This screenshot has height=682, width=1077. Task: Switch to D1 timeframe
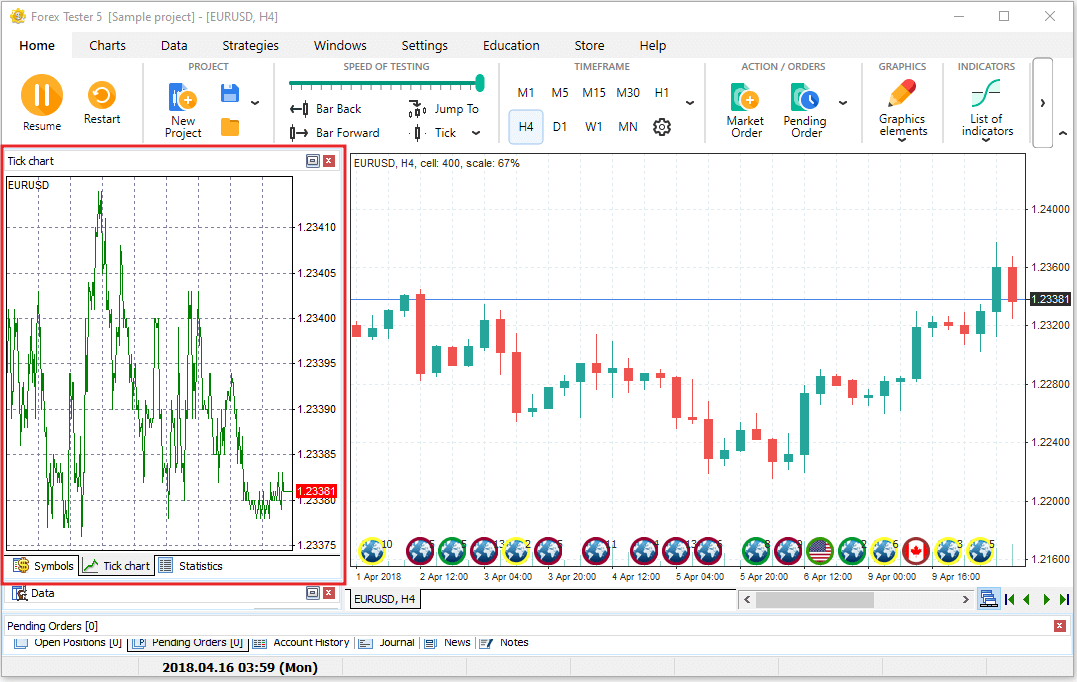tap(560, 127)
